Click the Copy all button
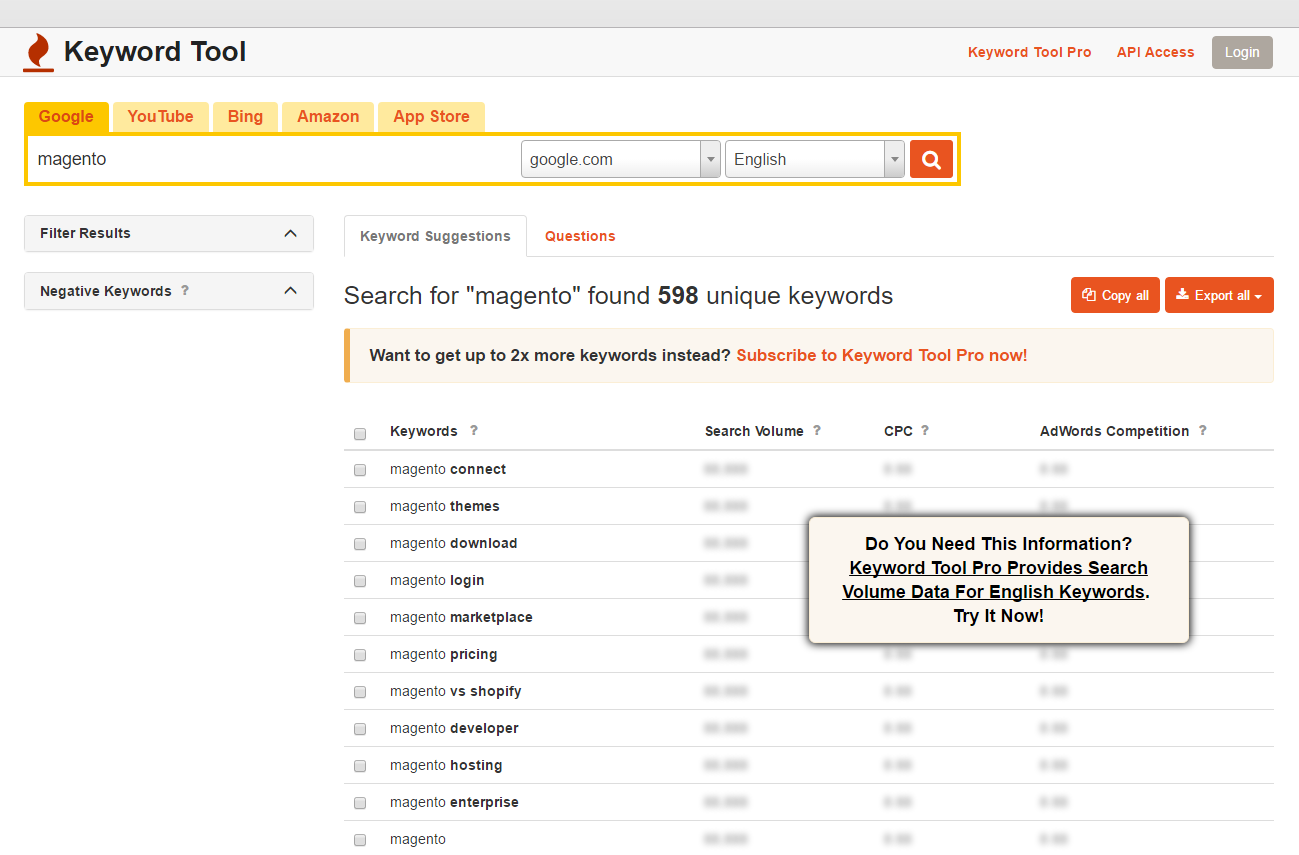This screenshot has width=1299, height=855. pyautogui.click(x=1116, y=295)
